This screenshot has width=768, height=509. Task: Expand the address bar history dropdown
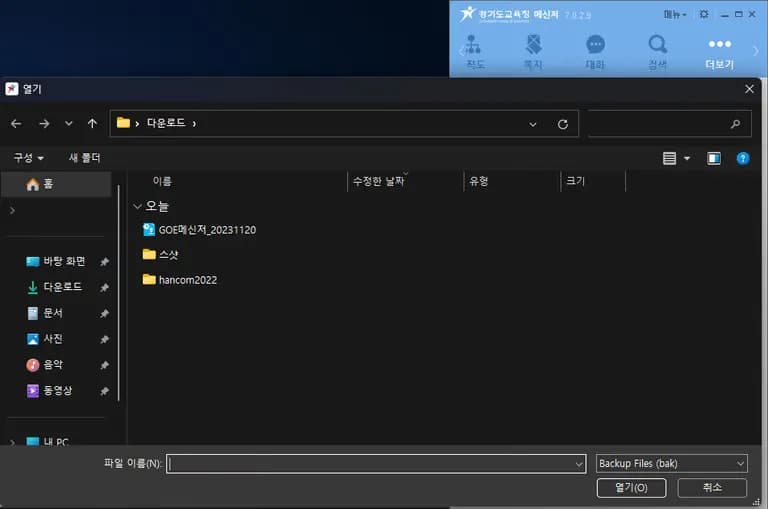533,124
